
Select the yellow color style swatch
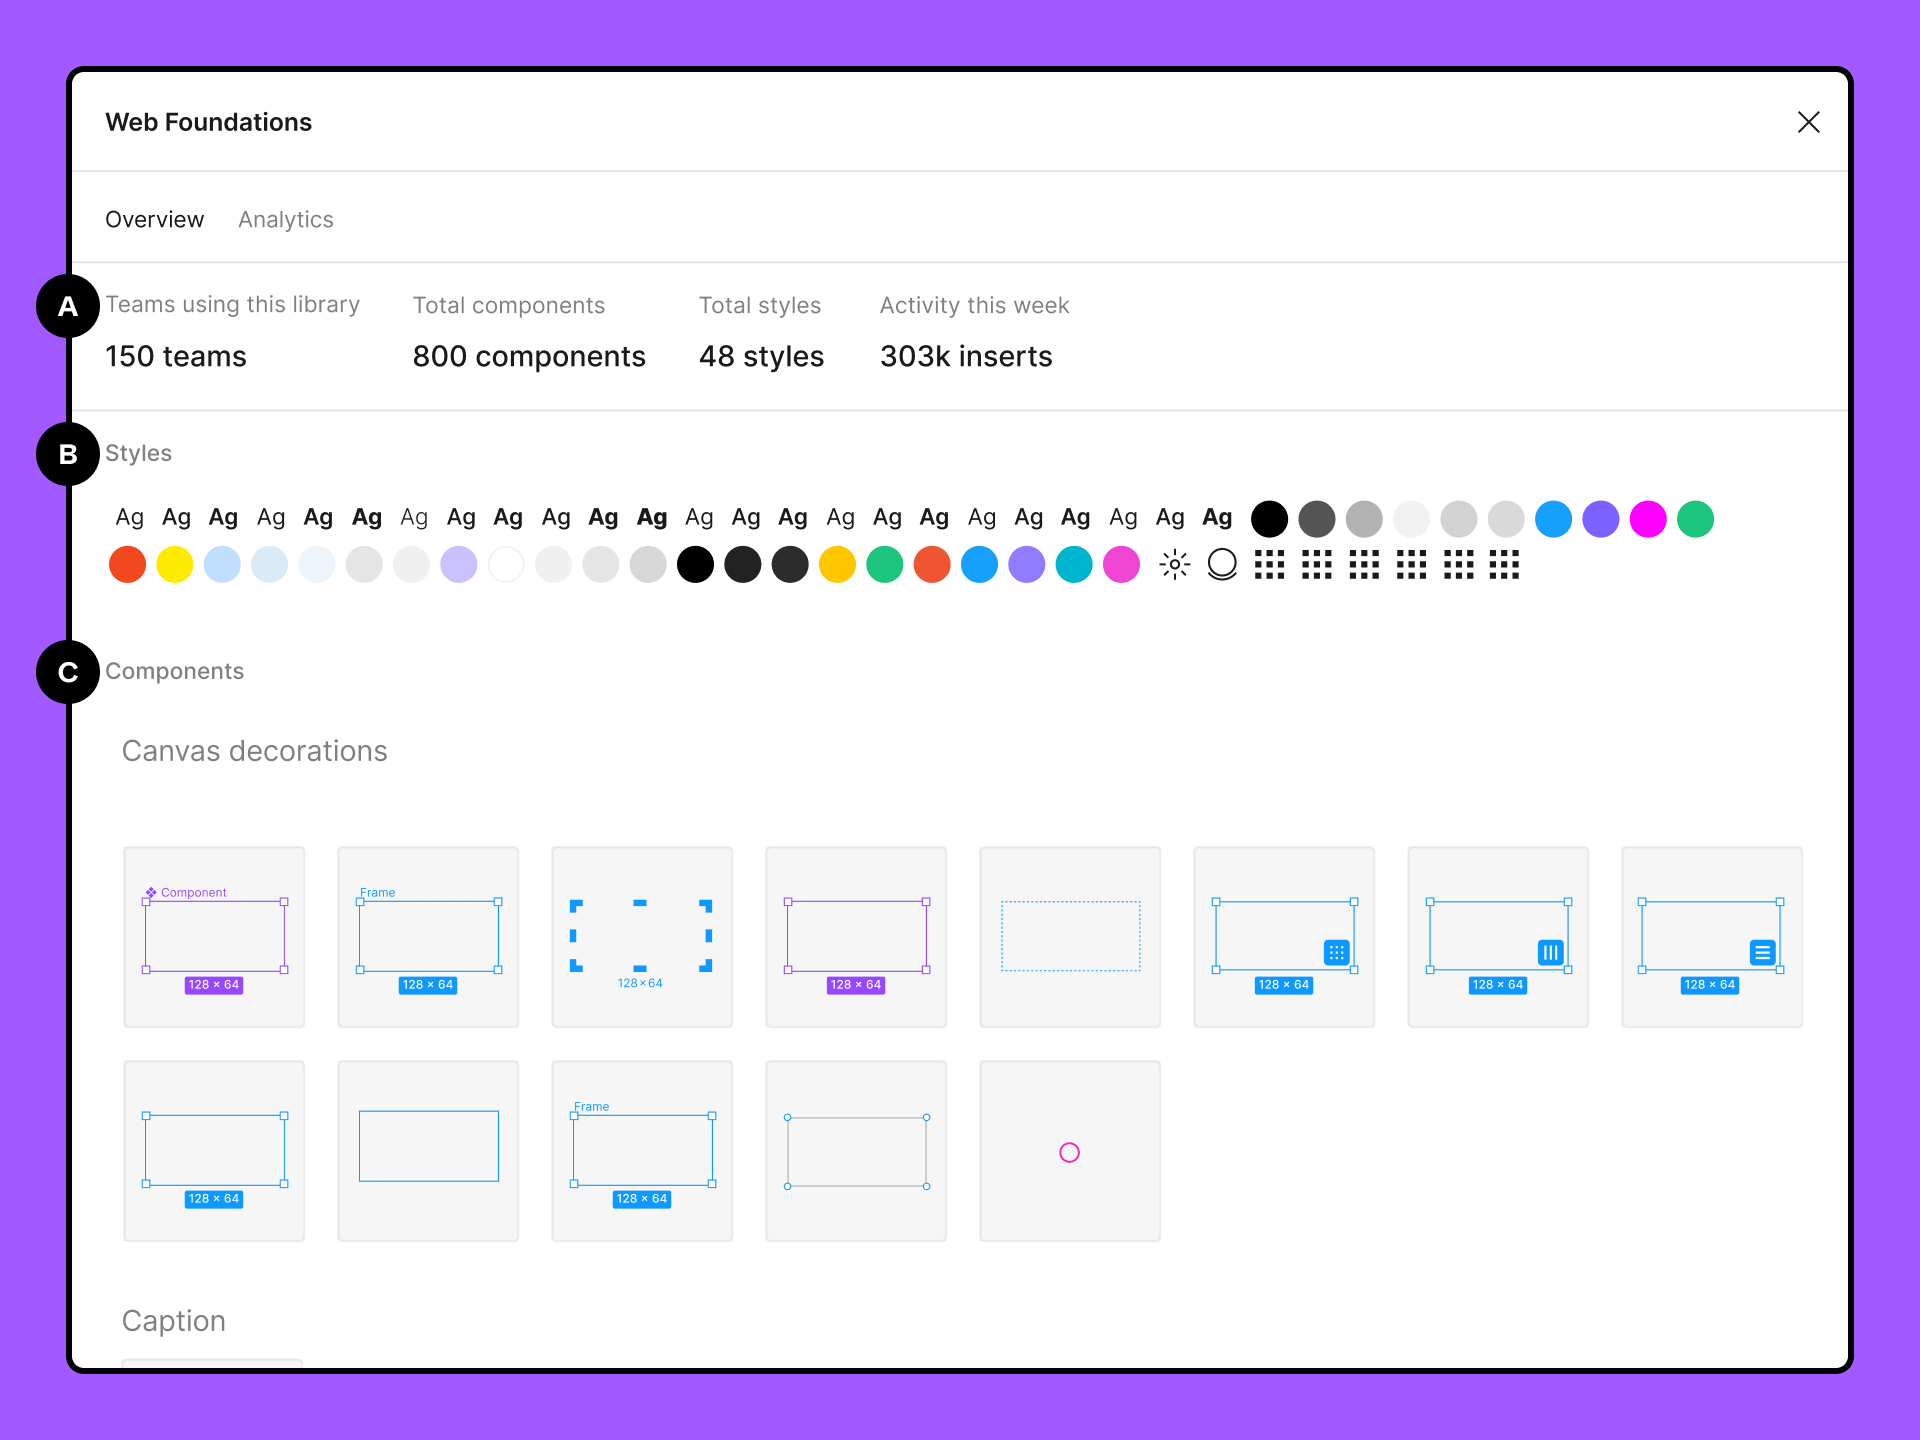175,565
